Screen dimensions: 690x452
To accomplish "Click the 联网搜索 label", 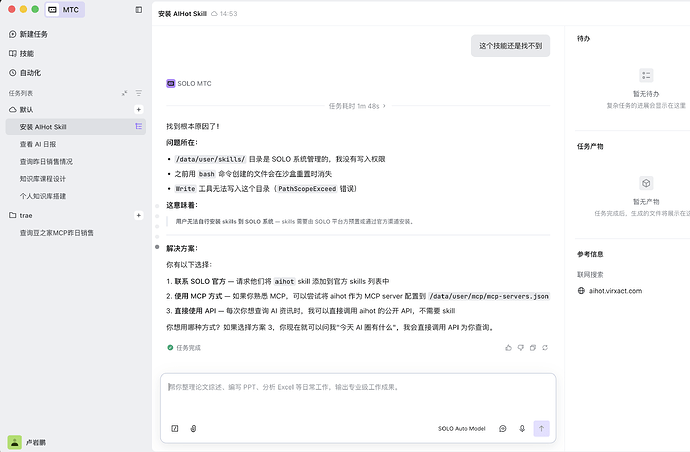I will point(590,275).
